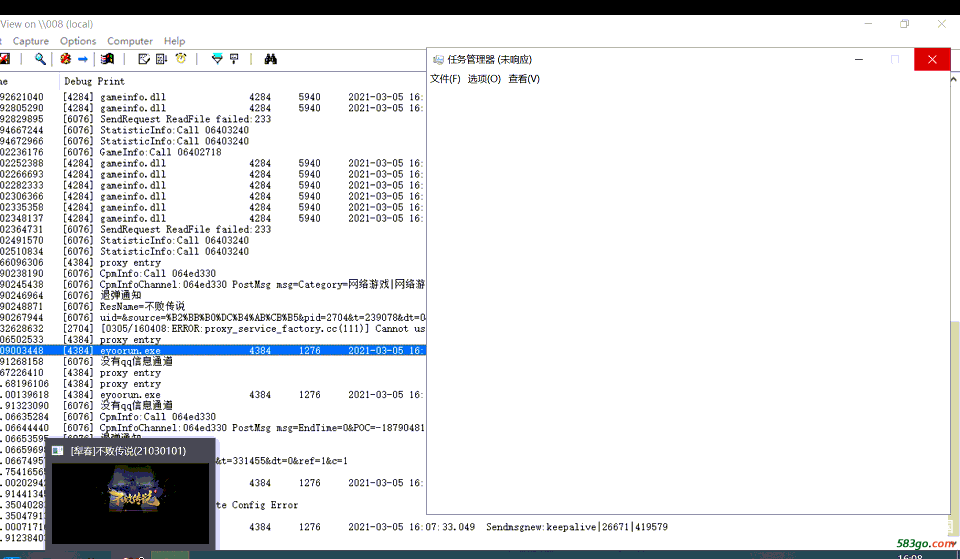Toggle Capture Kernel gear icon
The height and width of the screenshot is (559, 960).
(x=66, y=59)
